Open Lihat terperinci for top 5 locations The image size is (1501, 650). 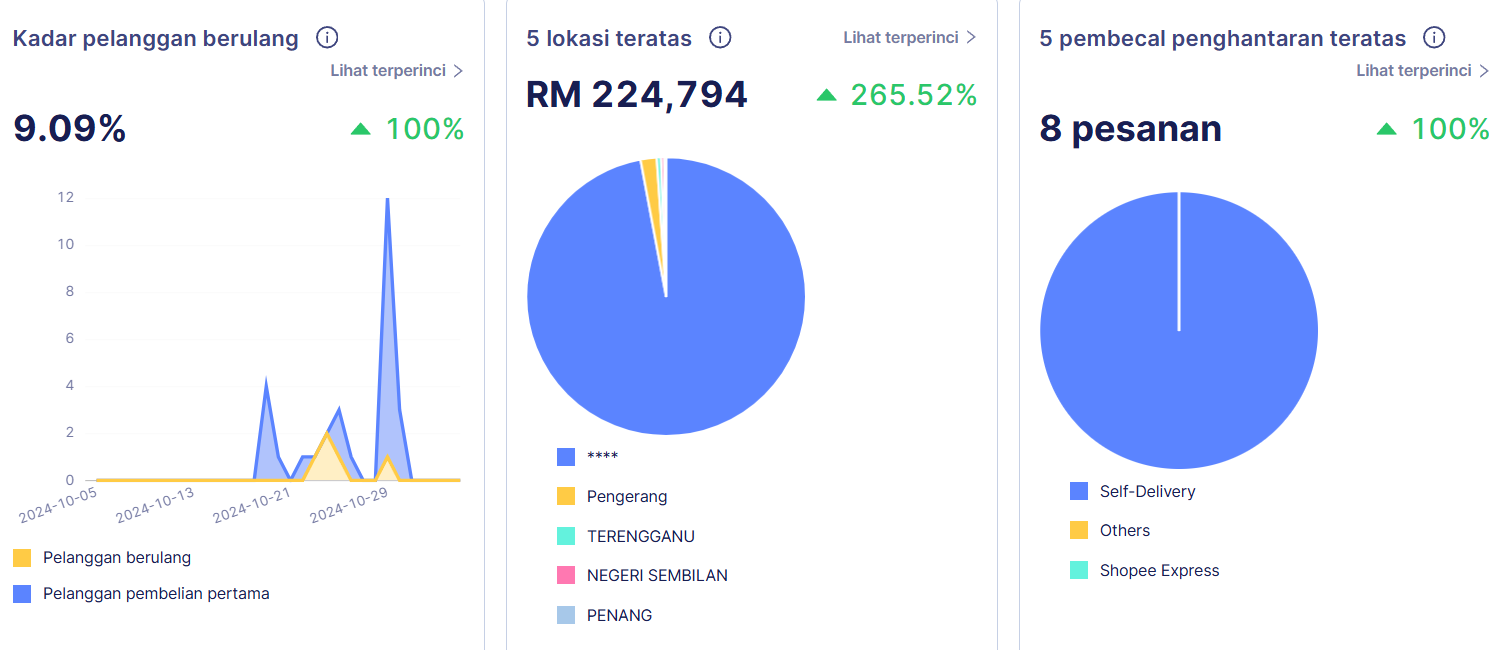pos(909,38)
